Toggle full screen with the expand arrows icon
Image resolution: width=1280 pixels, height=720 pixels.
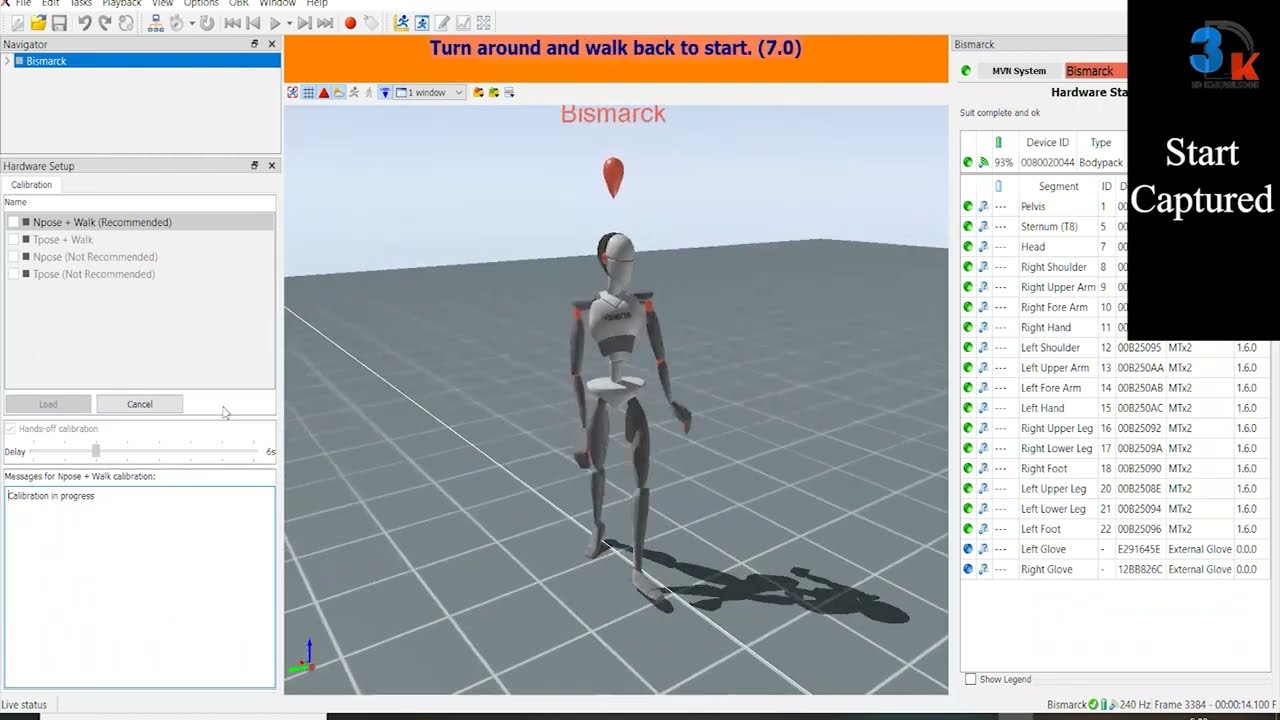485,23
